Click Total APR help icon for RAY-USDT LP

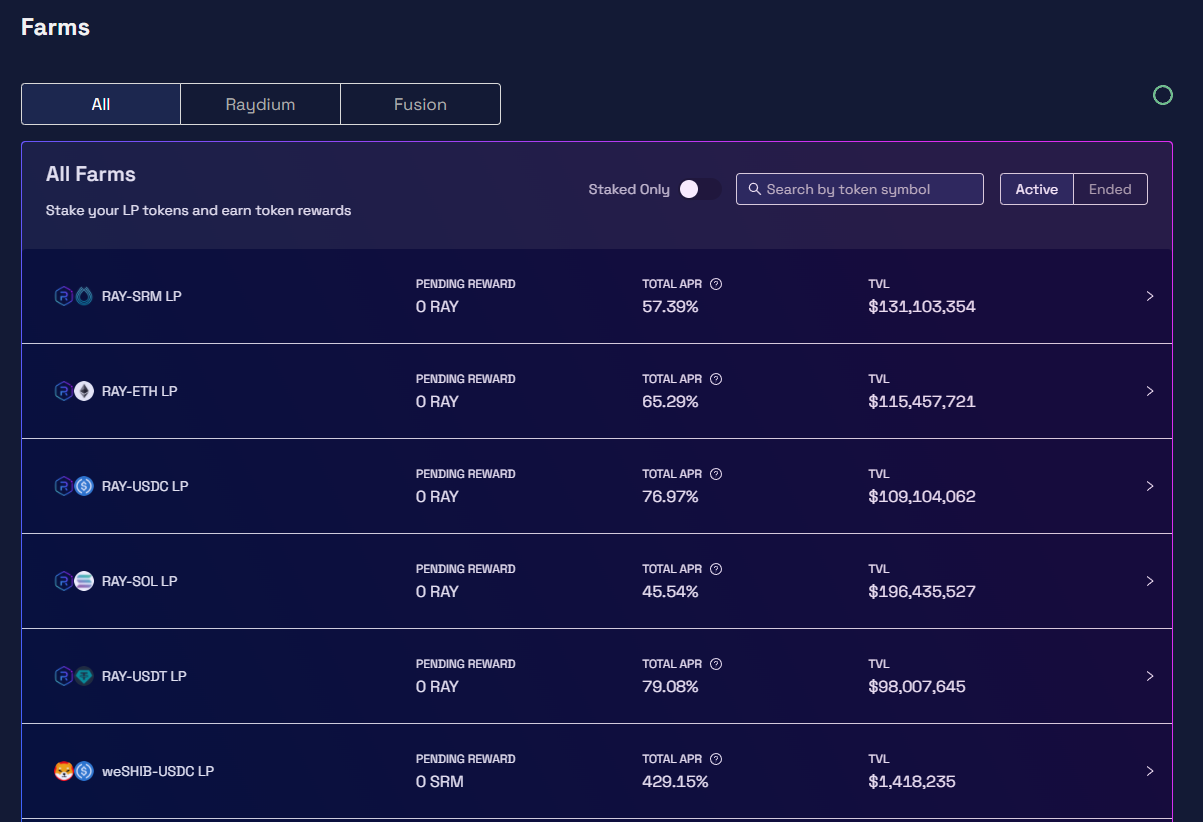click(716, 664)
